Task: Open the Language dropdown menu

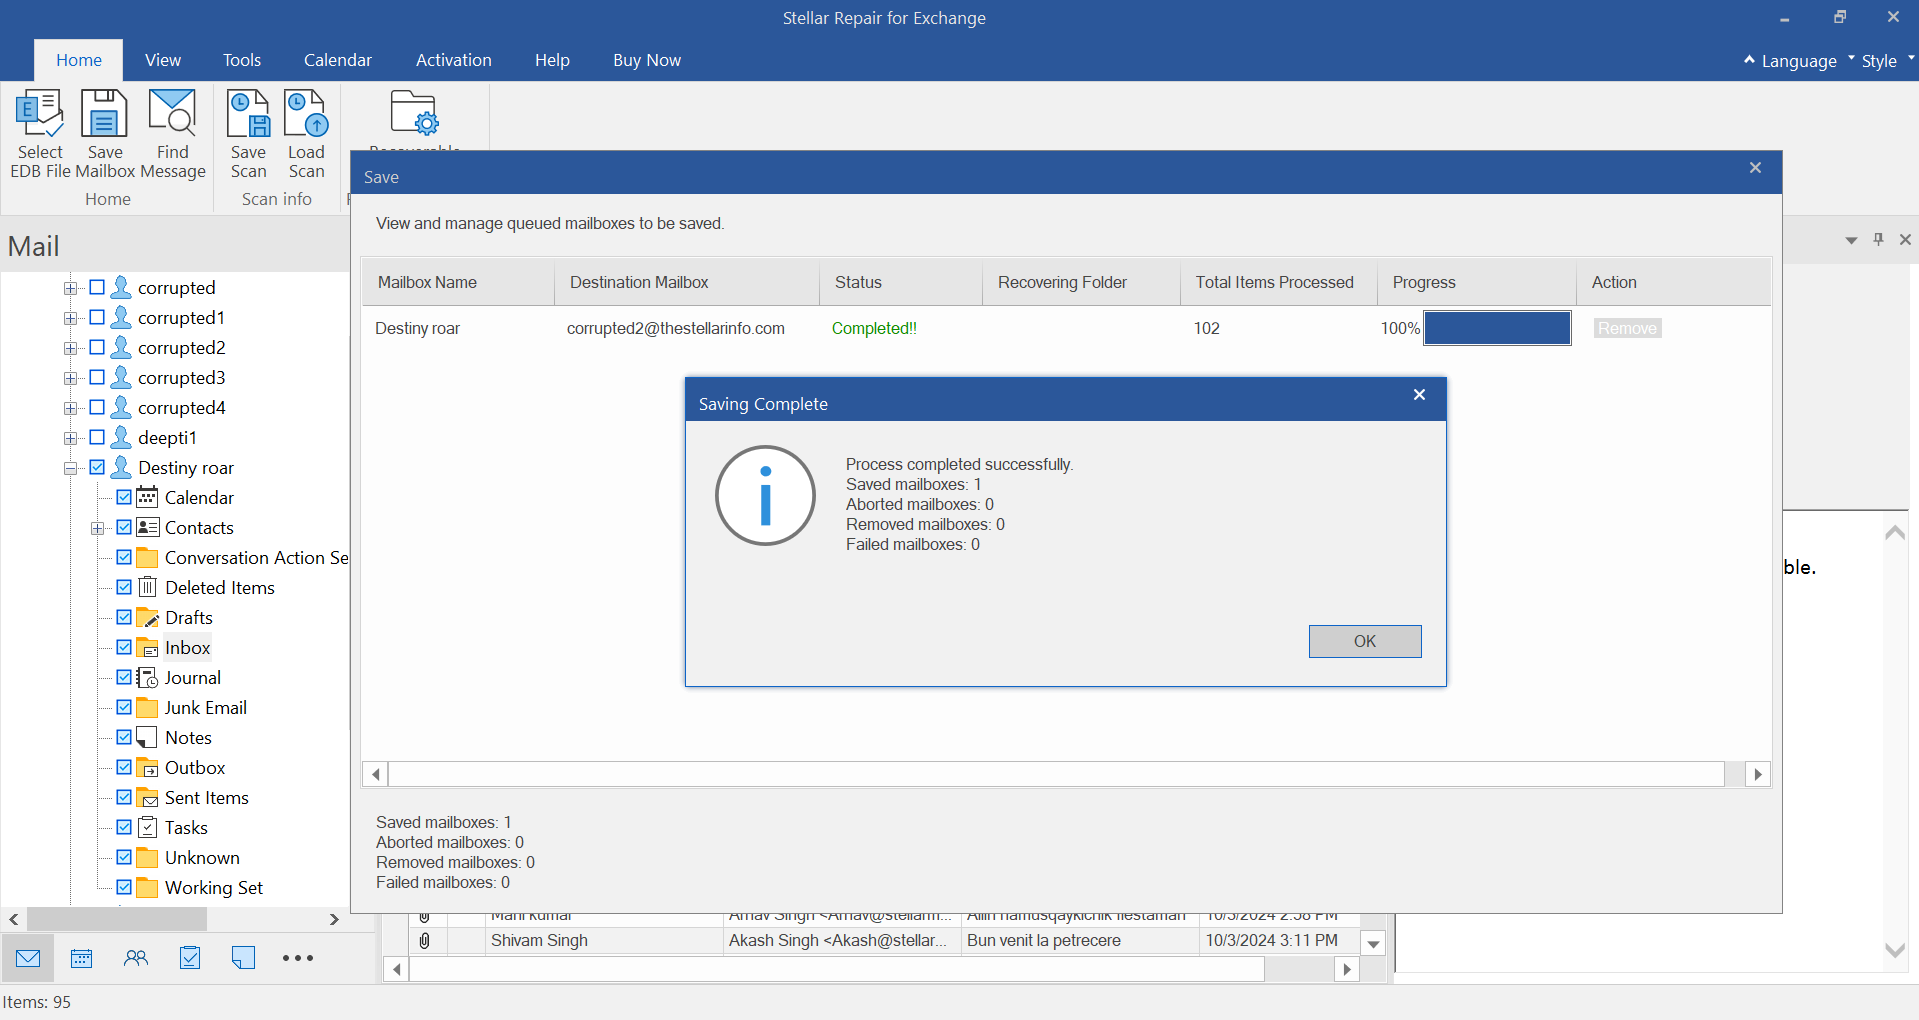Action: tap(1798, 61)
